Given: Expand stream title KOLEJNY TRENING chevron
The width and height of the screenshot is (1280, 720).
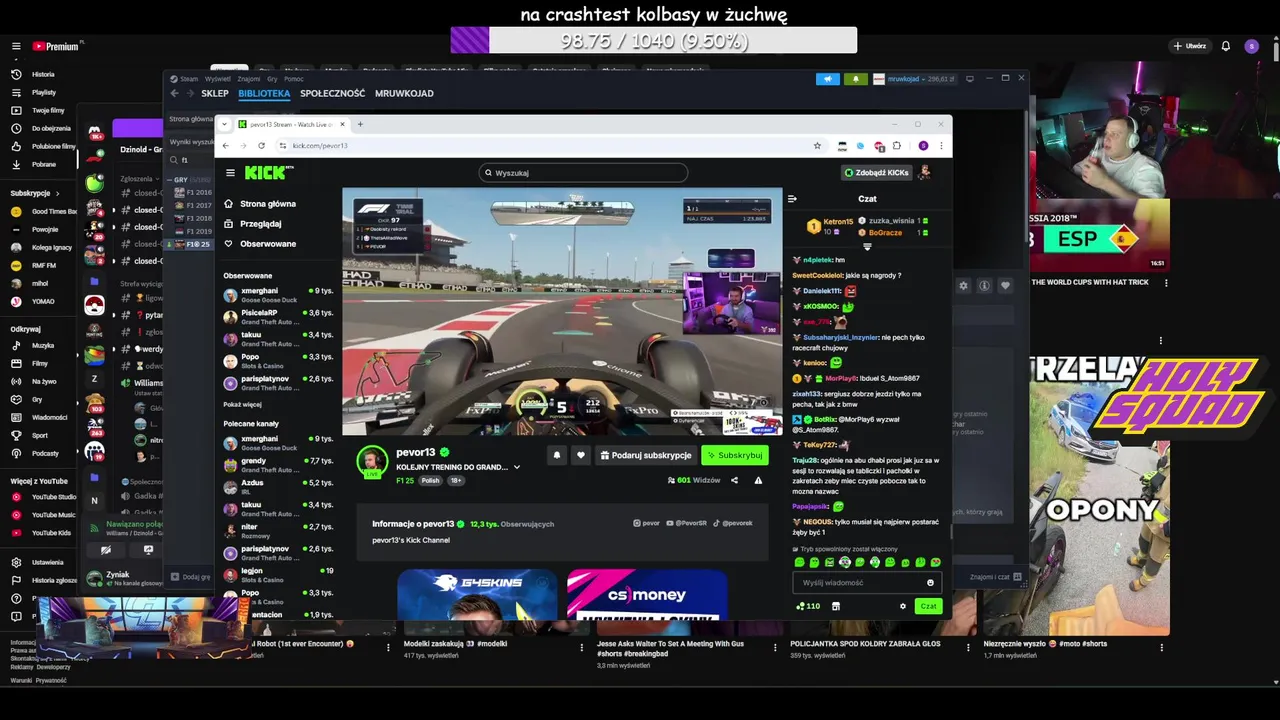Looking at the screenshot, I should pyautogui.click(x=517, y=467).
